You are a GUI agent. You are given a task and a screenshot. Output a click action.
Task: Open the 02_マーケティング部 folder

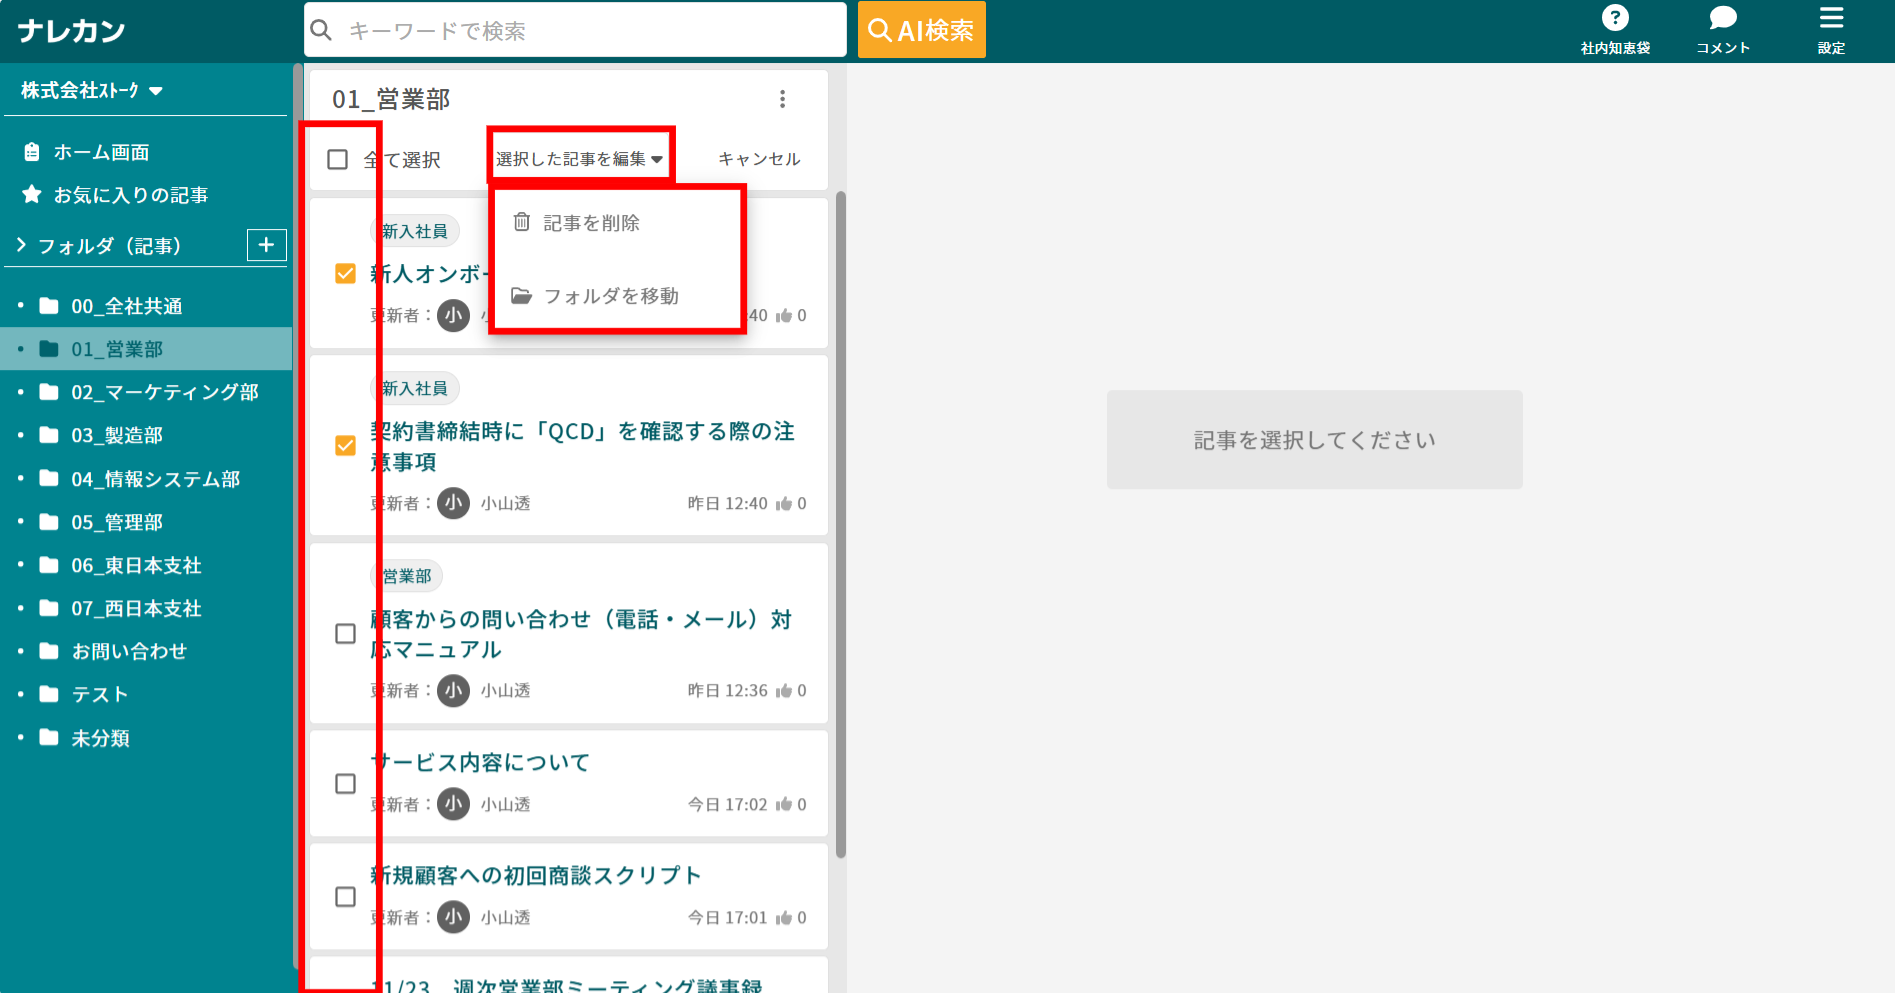click(x=163, y=392)
